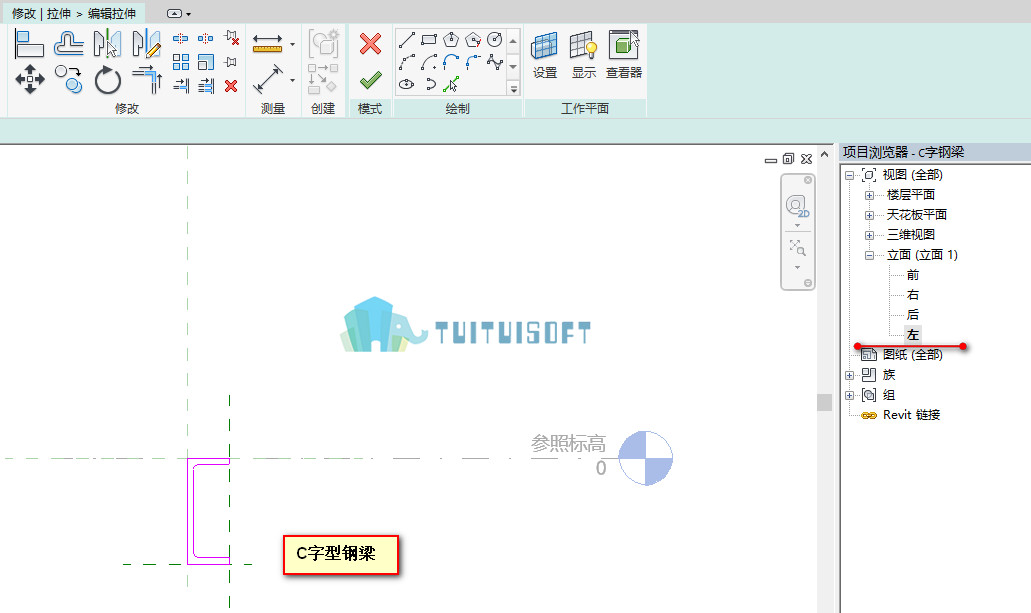Select the Copy tool

pos(68,80)
